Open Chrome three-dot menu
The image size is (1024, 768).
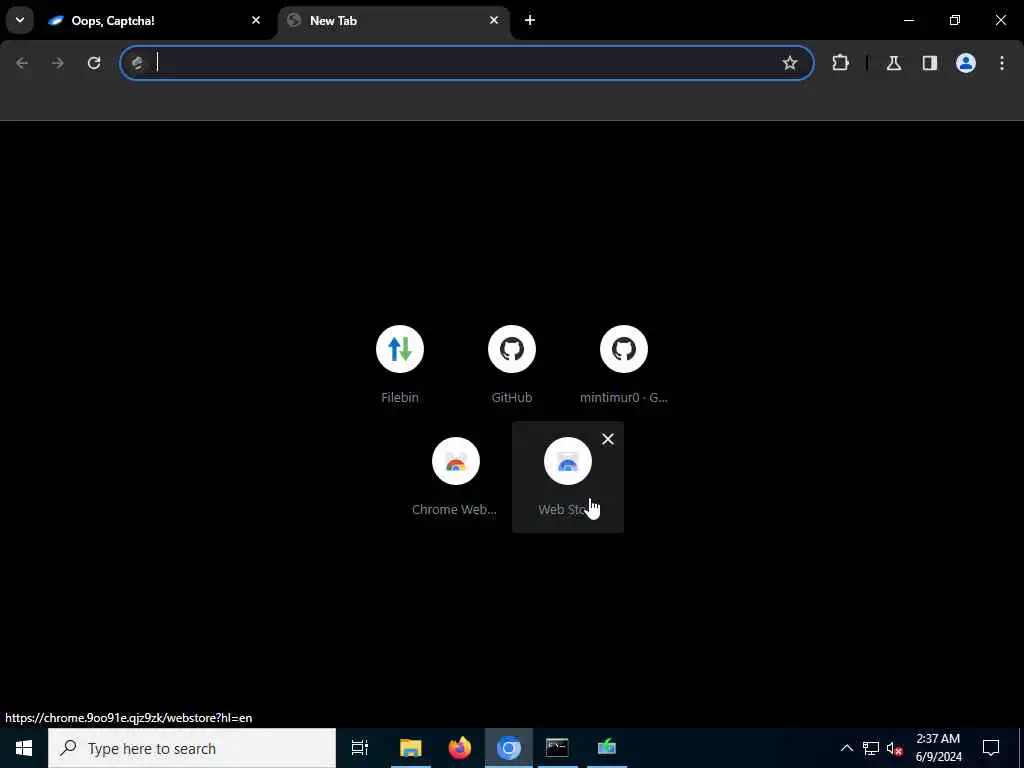[x=1002, y=63]
